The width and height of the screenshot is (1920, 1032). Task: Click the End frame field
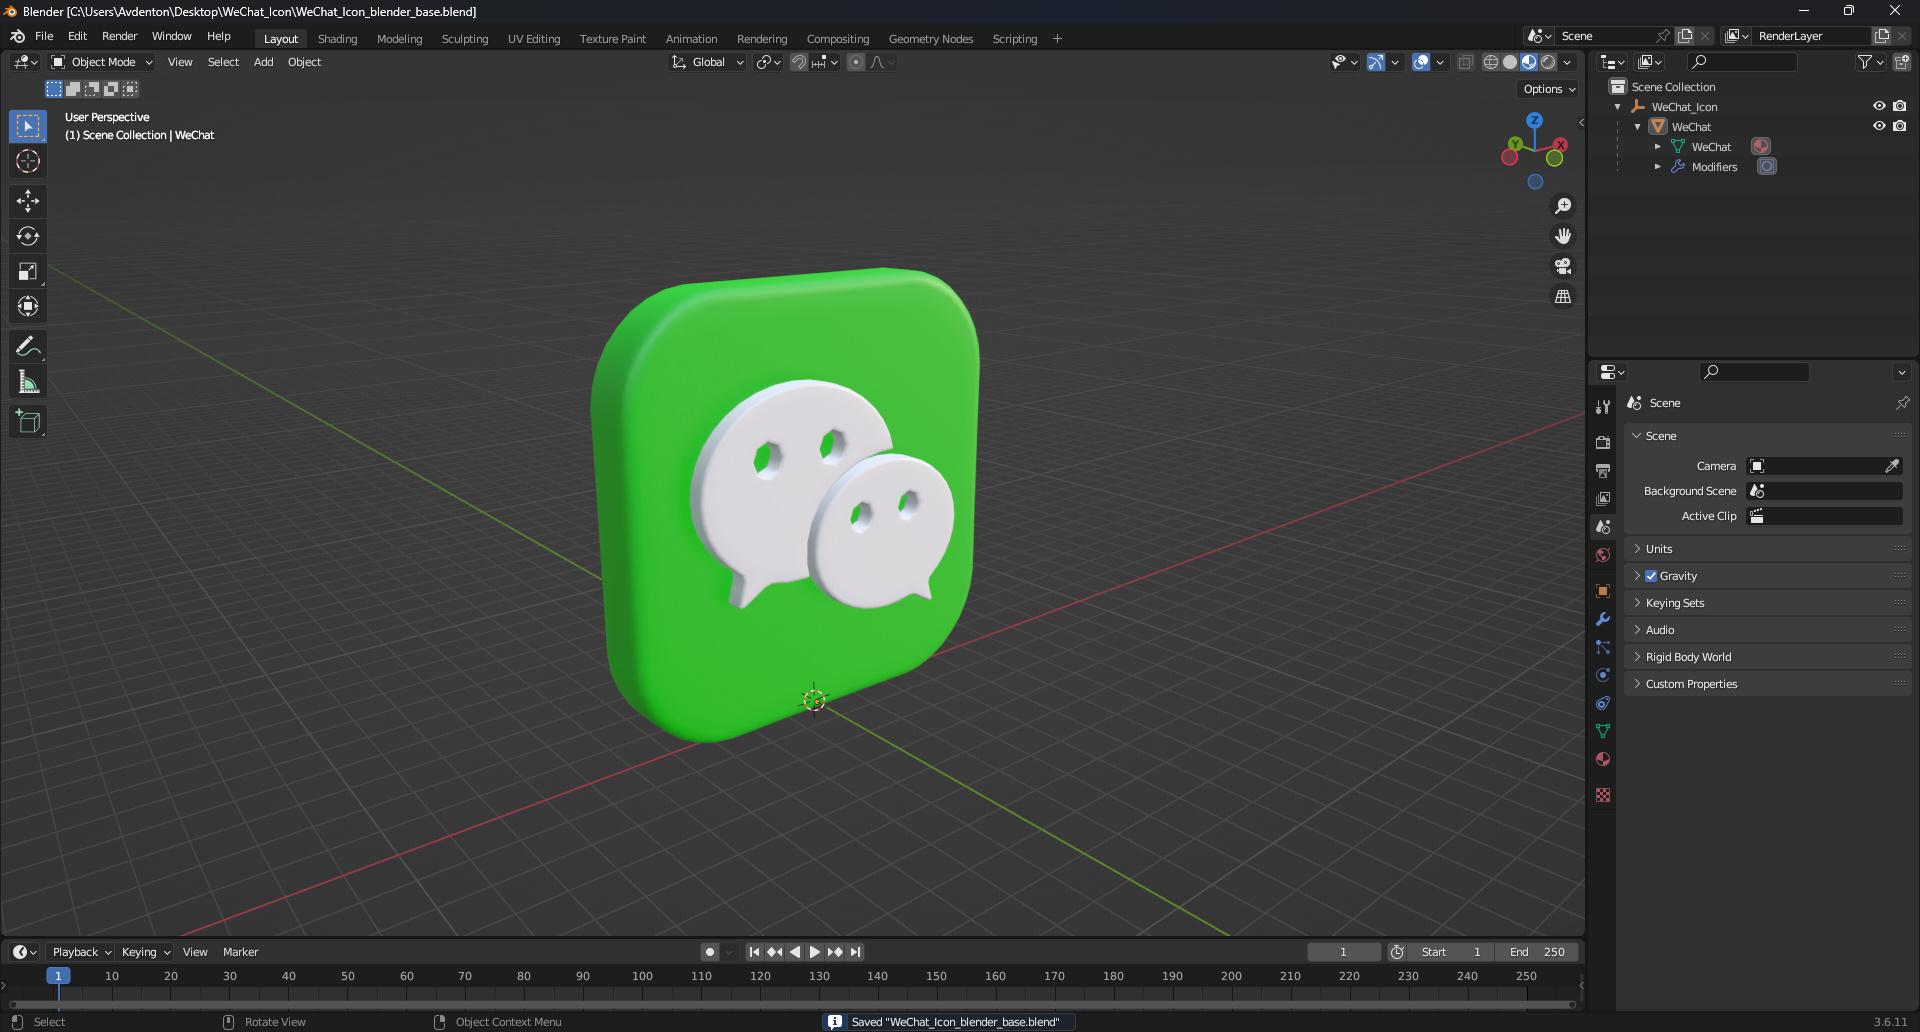click(1537, 952)
